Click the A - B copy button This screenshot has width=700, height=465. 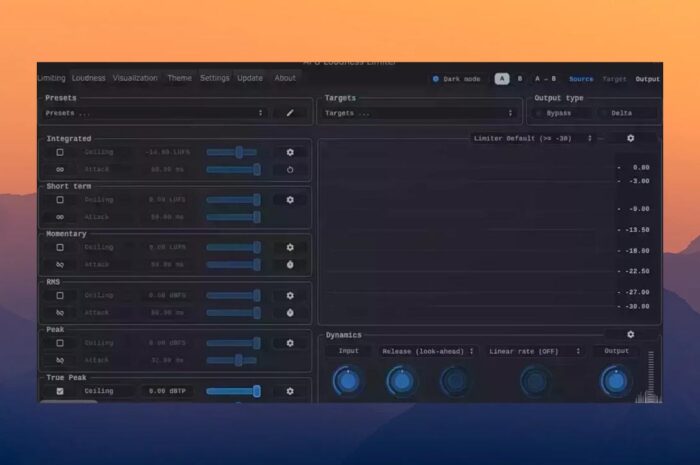pos(545,79)
